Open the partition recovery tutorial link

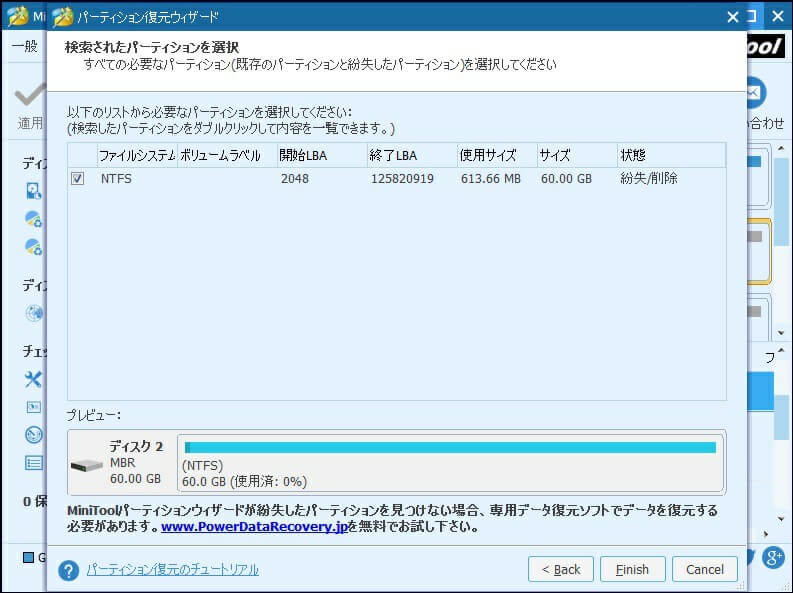[x=172, y=570]
